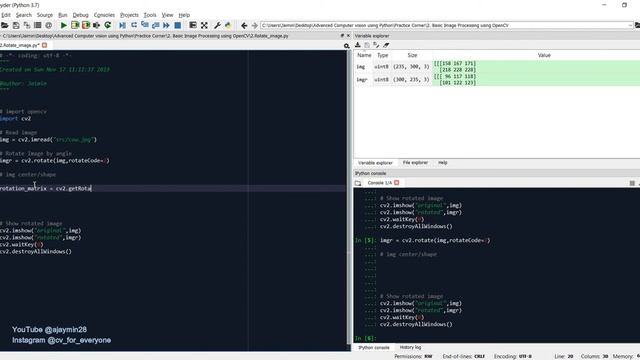Open file using the folder toolbar icon
Screen dimensions: 640x360
click(4, 25)
